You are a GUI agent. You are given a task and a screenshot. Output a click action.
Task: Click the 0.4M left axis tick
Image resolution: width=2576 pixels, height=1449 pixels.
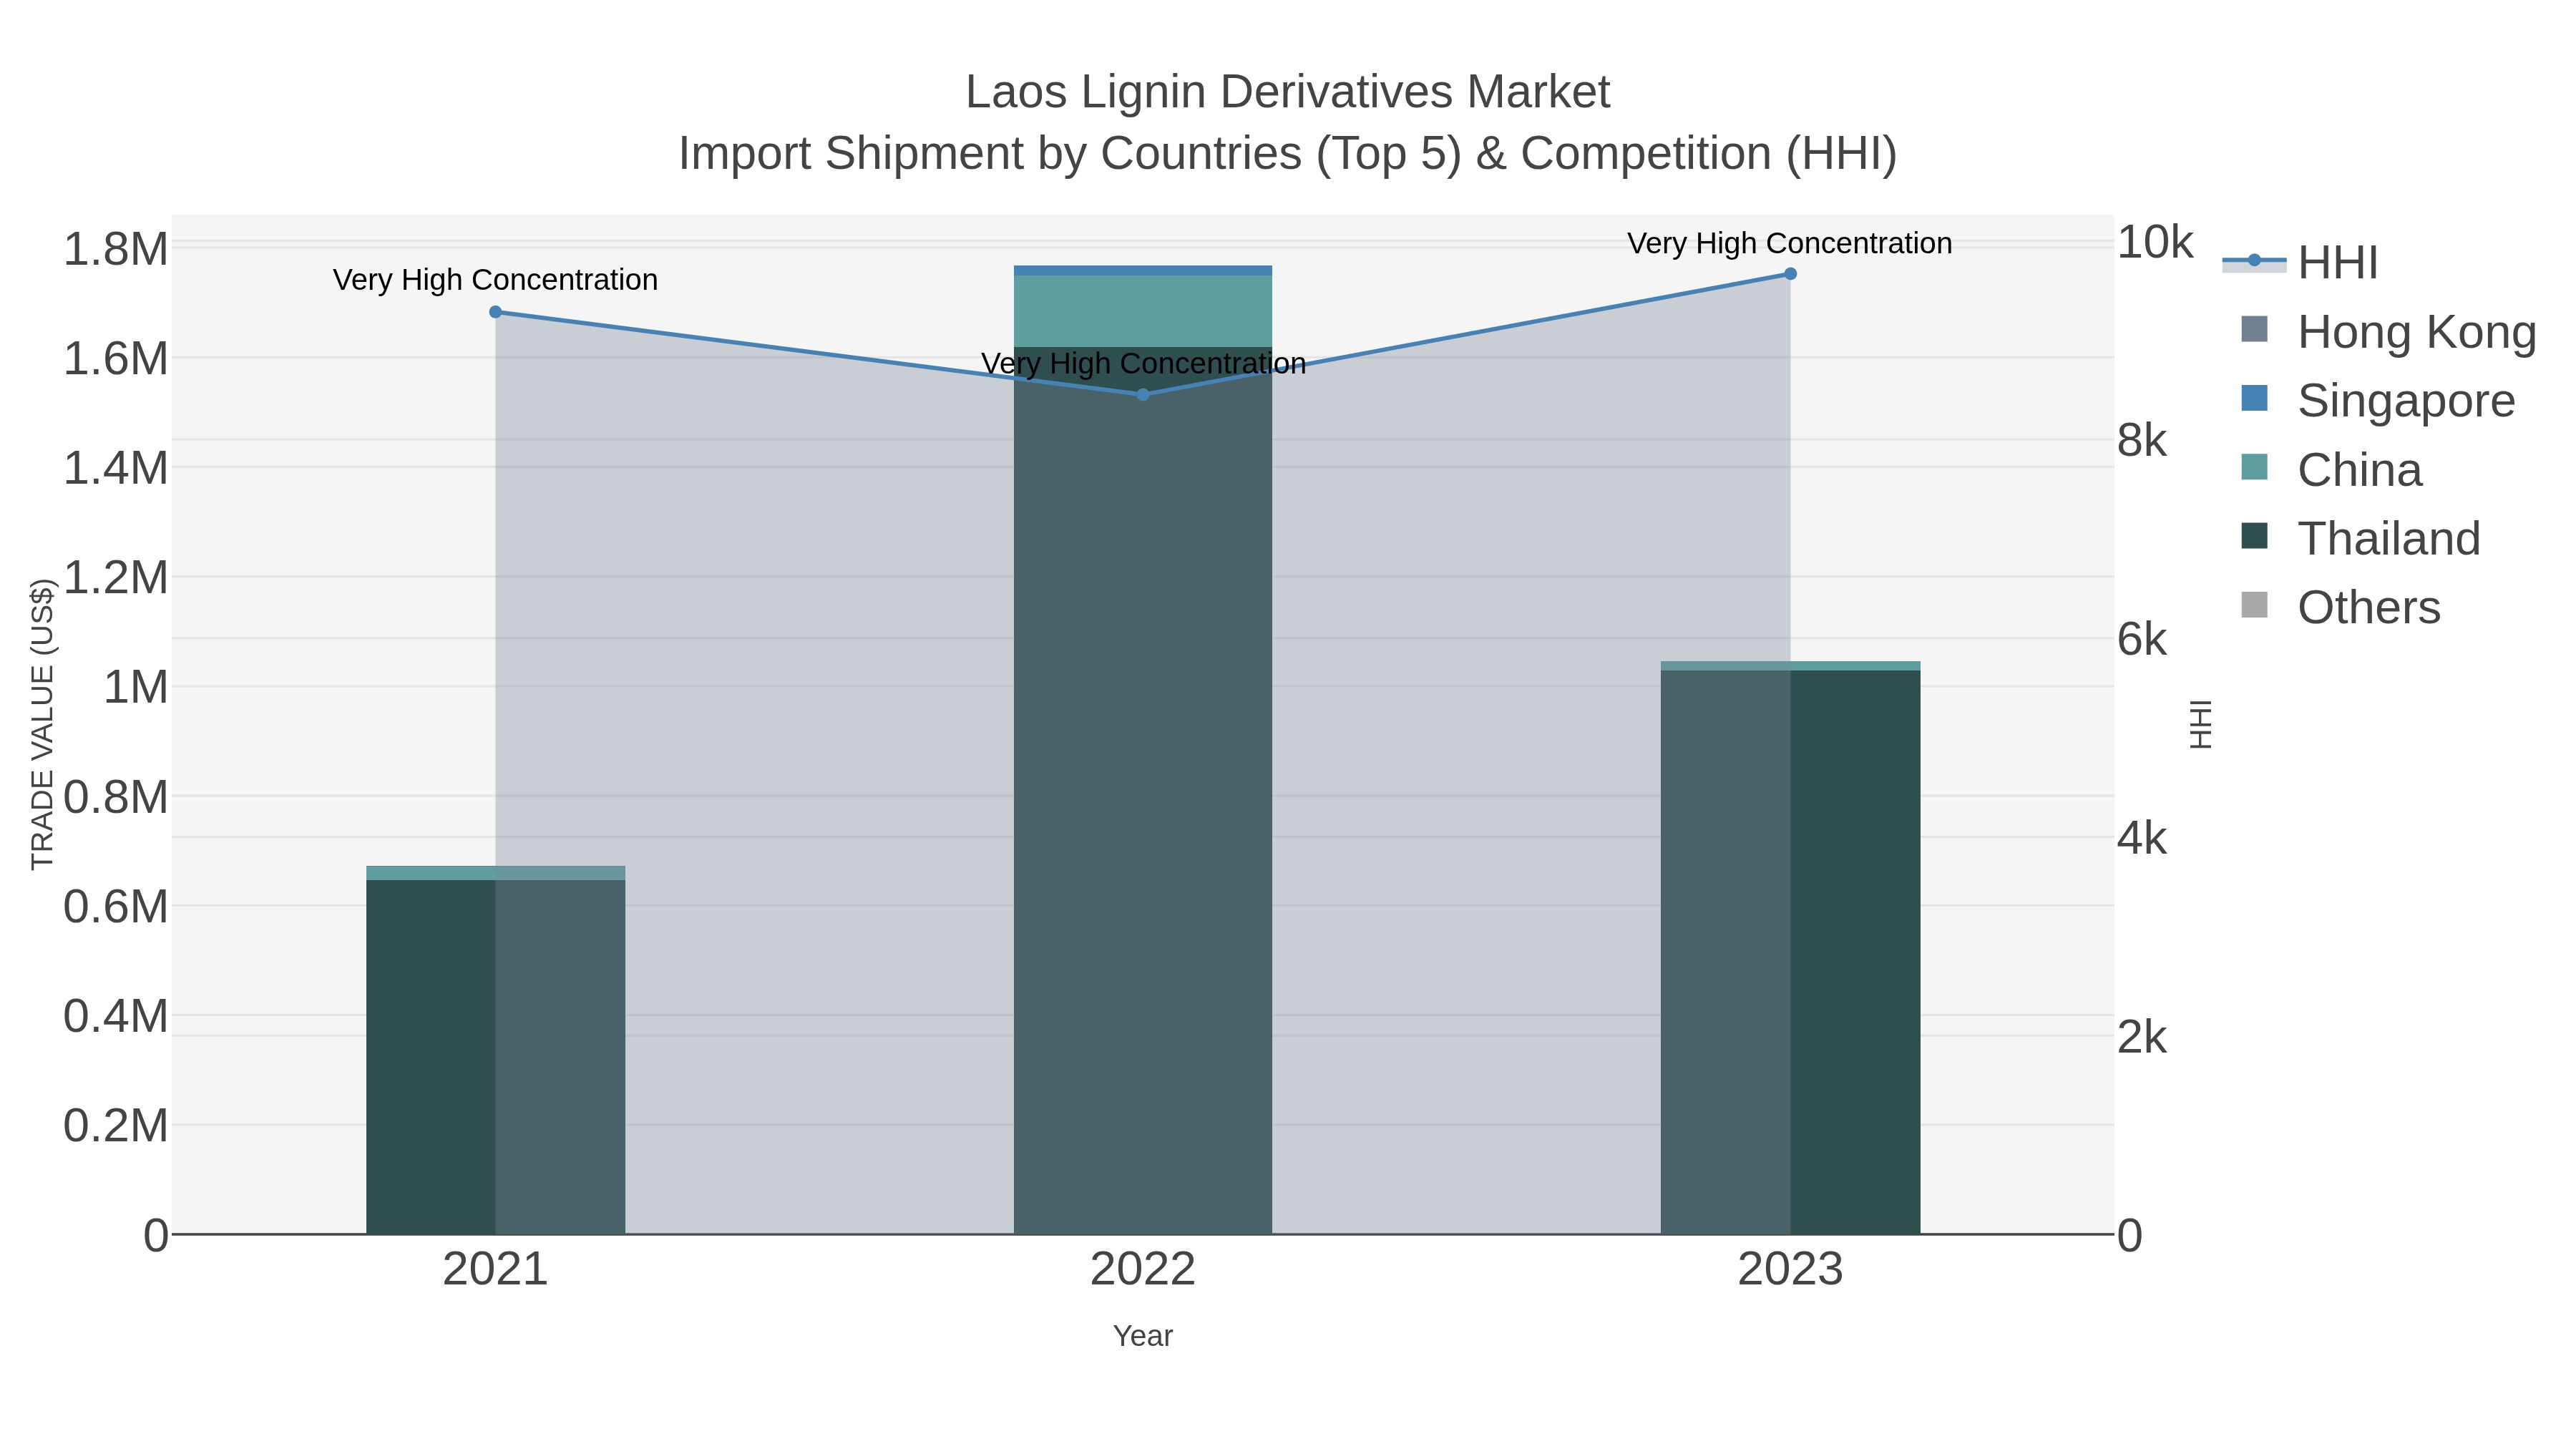tap(116, 1016)
